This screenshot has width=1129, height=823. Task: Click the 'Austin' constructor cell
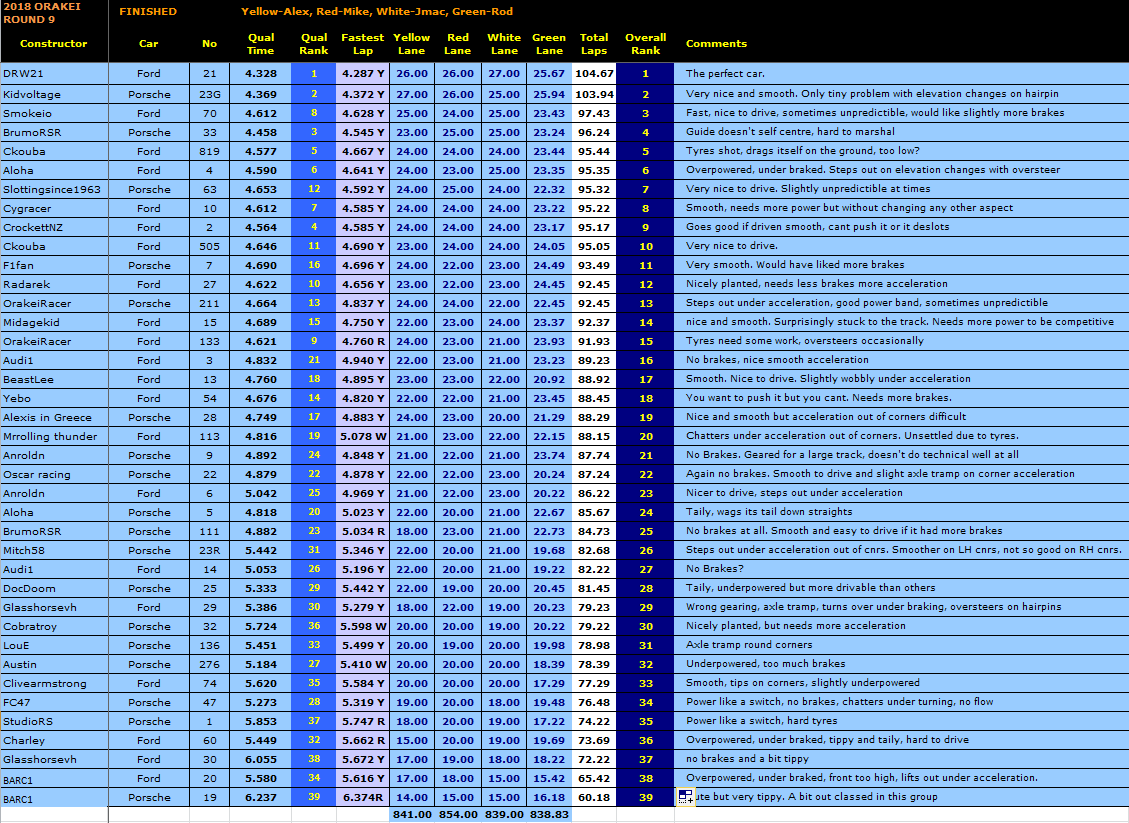point(55,665)
